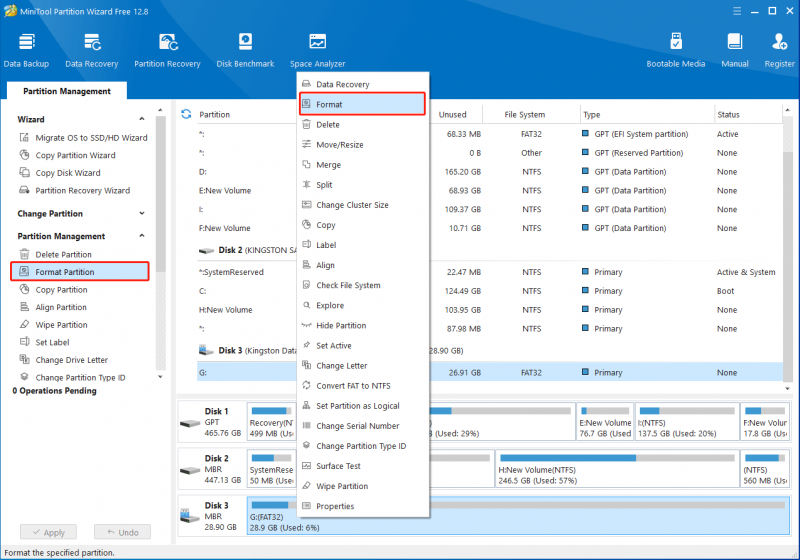
Task: Refresh the partition list icon
Action: pyautogui.click(x=186, y=114)
